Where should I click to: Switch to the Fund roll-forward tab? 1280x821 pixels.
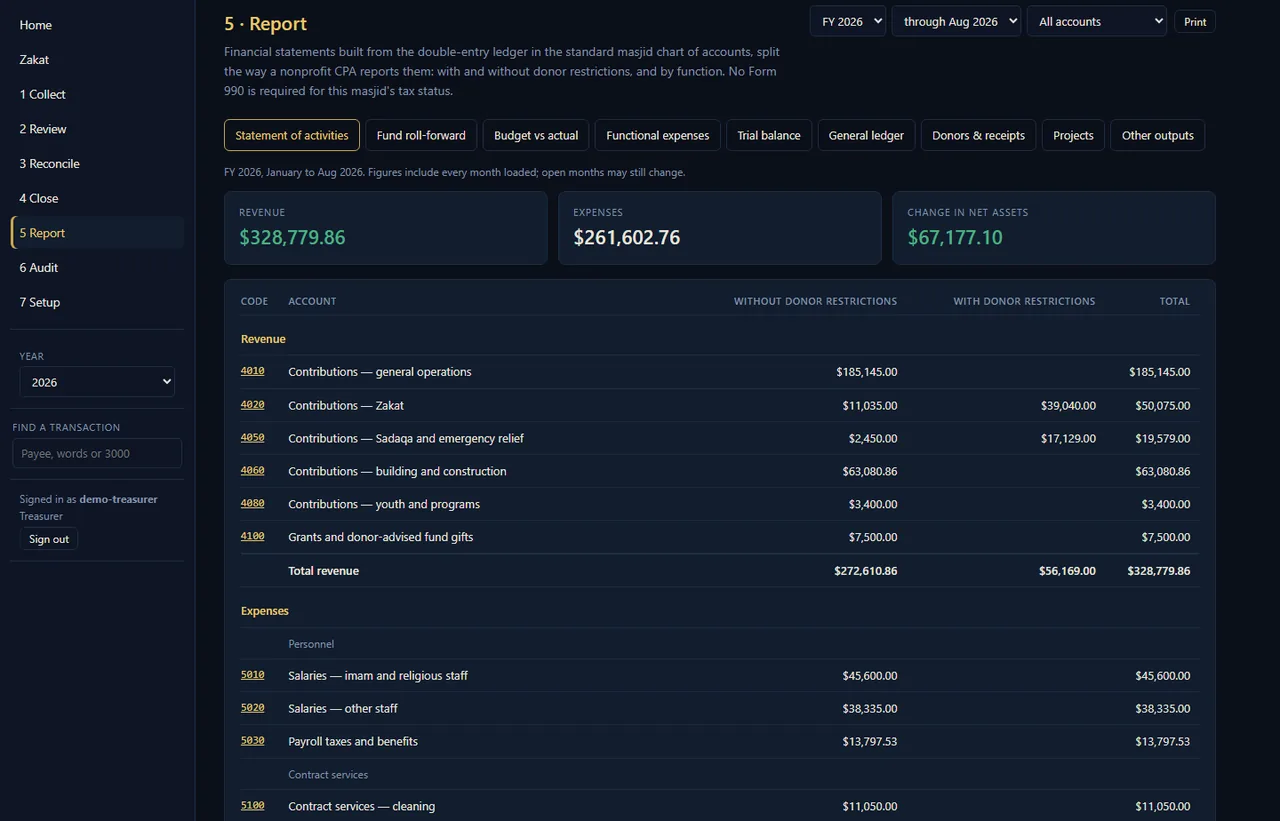coord(421,135)
